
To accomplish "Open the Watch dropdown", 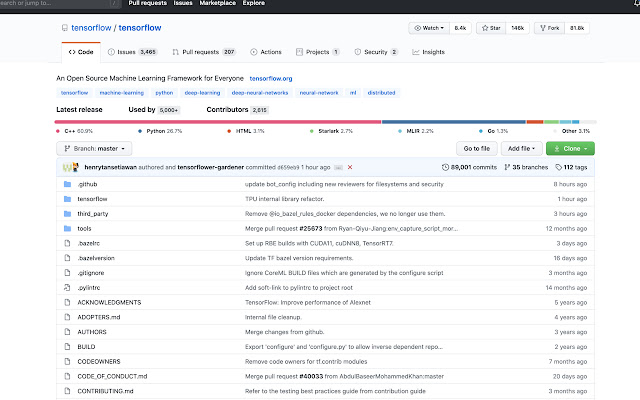I will click(429, 28).
